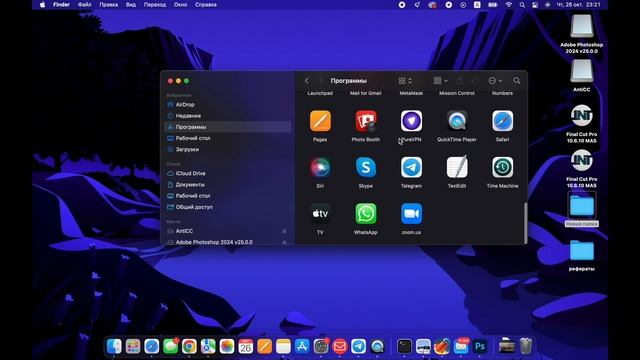
Task: Open the Окно menu
Action: 180,5
